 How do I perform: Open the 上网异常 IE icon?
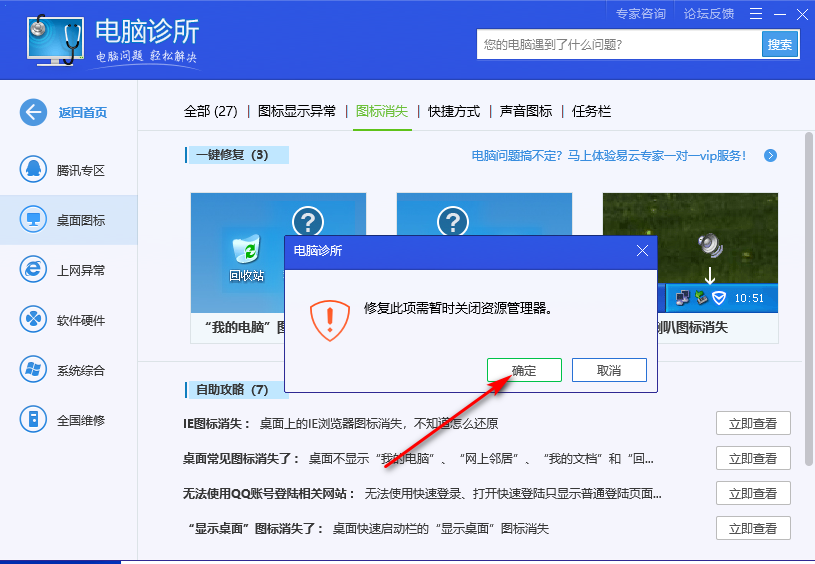point(33,270)
